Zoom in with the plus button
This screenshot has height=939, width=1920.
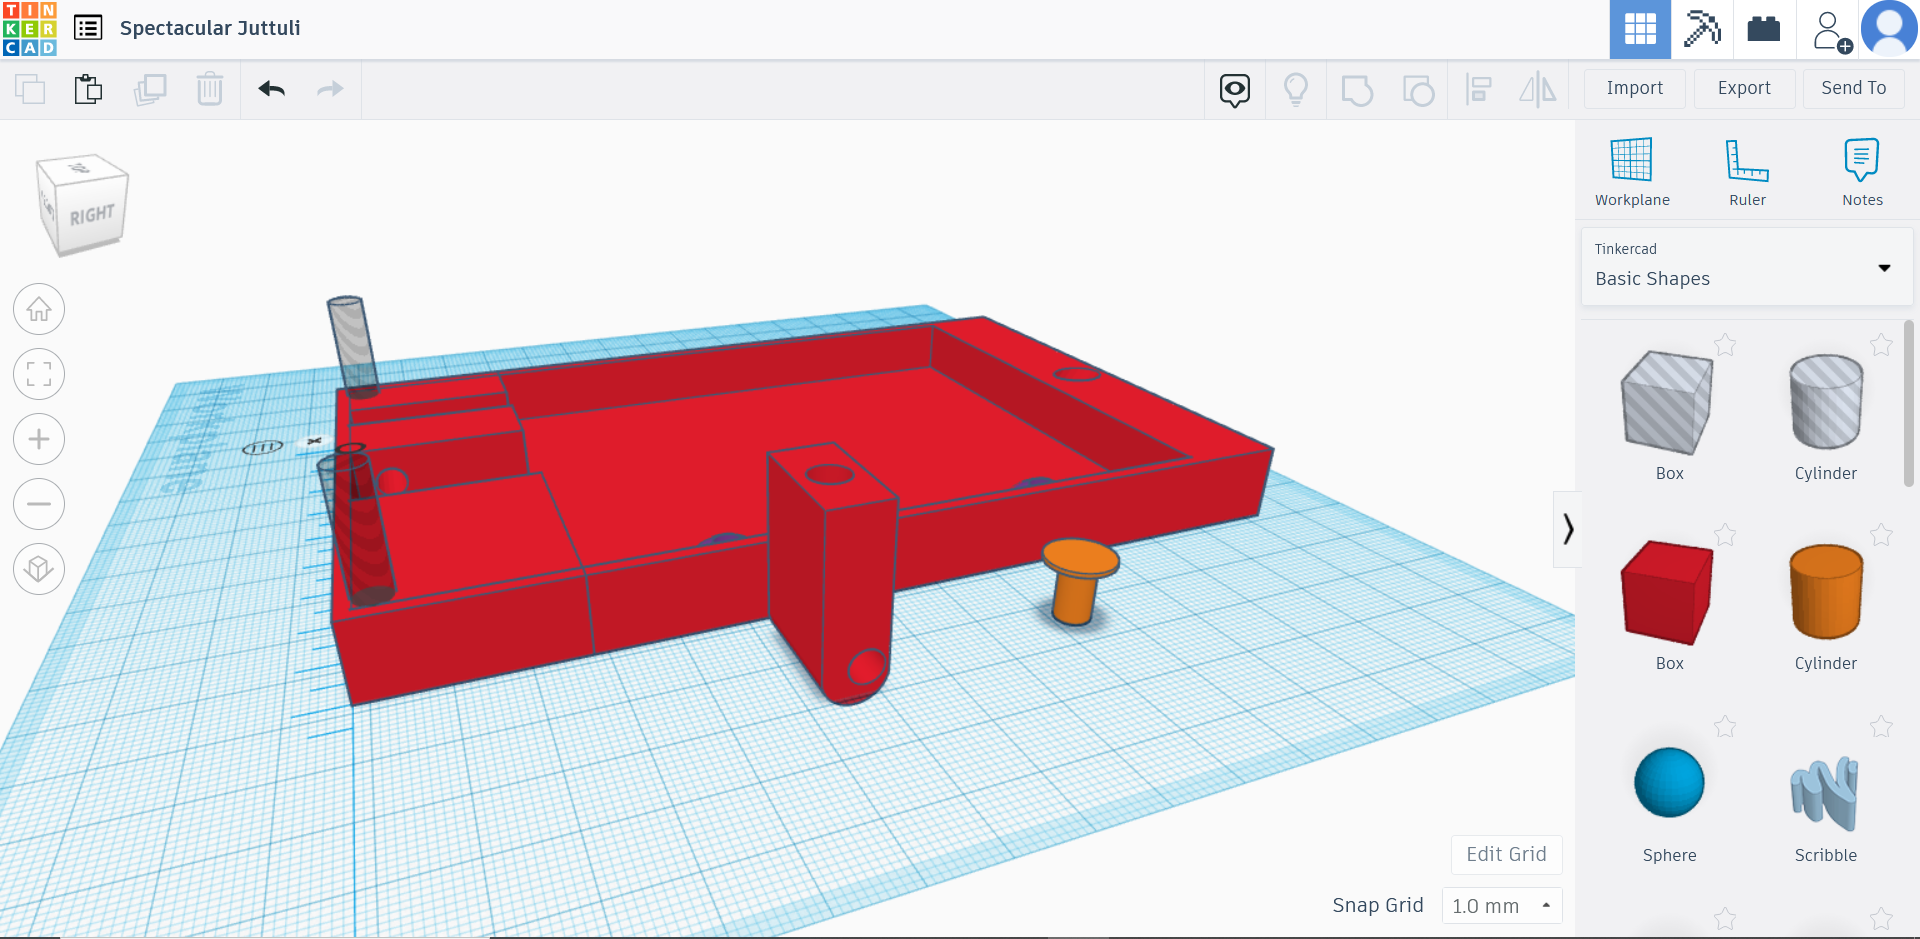(39, 440)
